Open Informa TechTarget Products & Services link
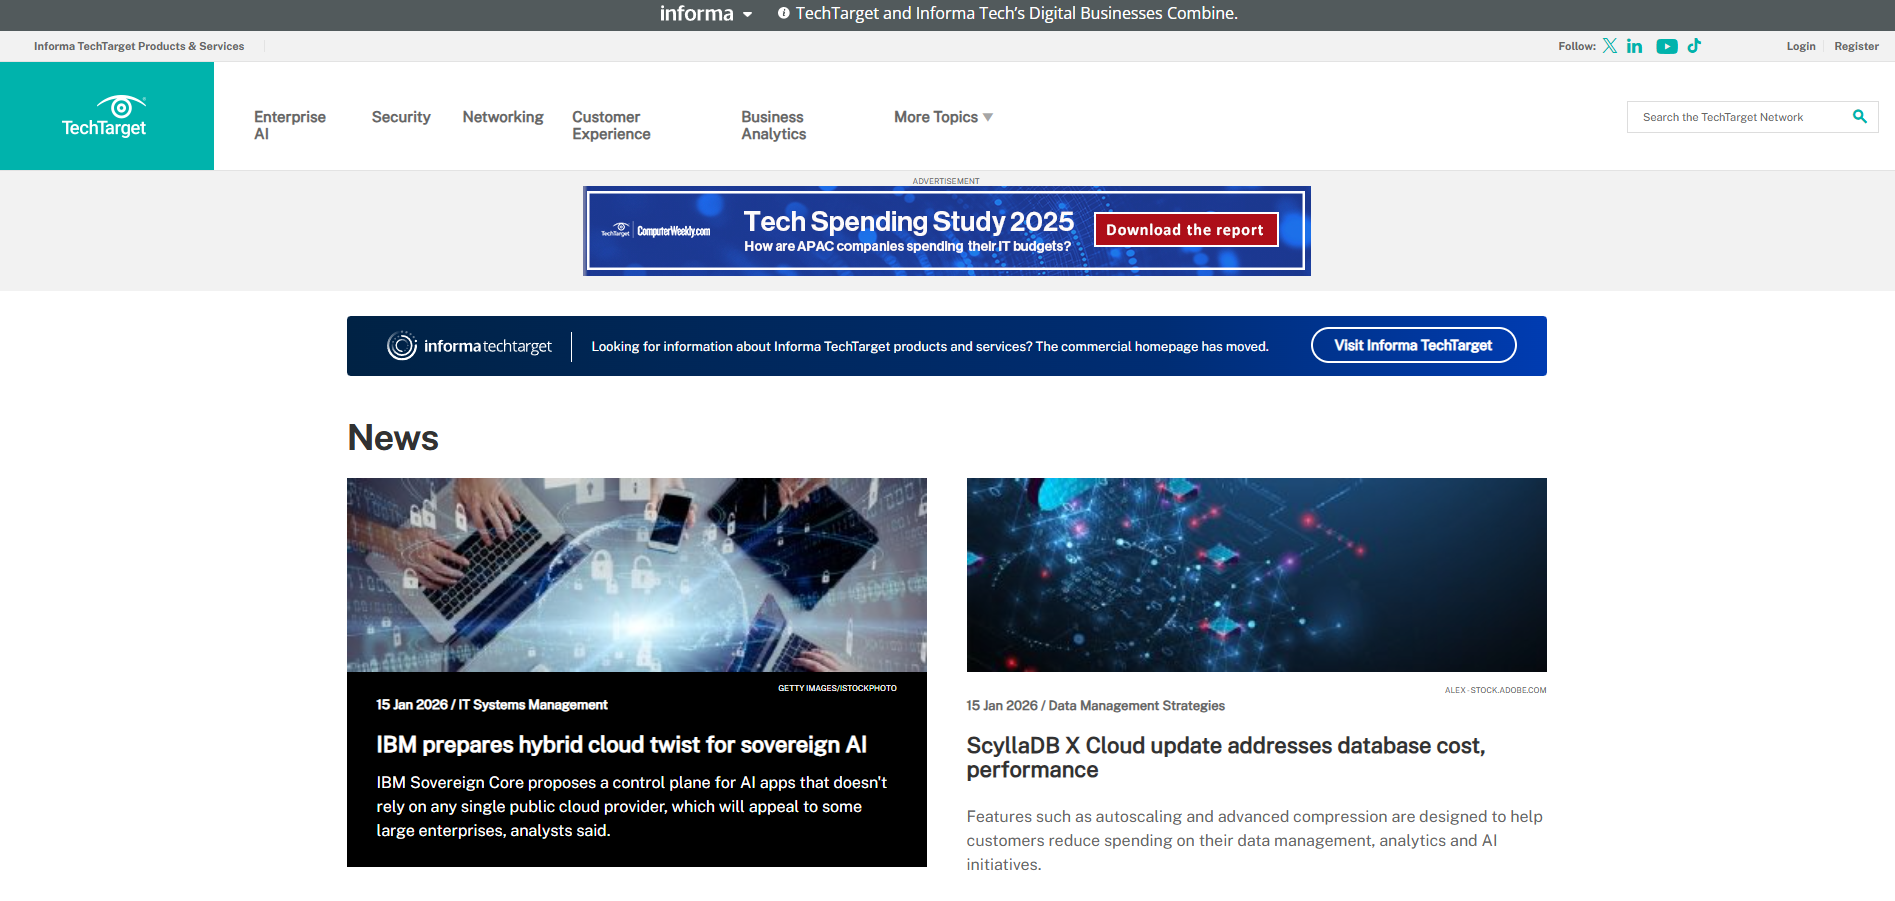 139,46
